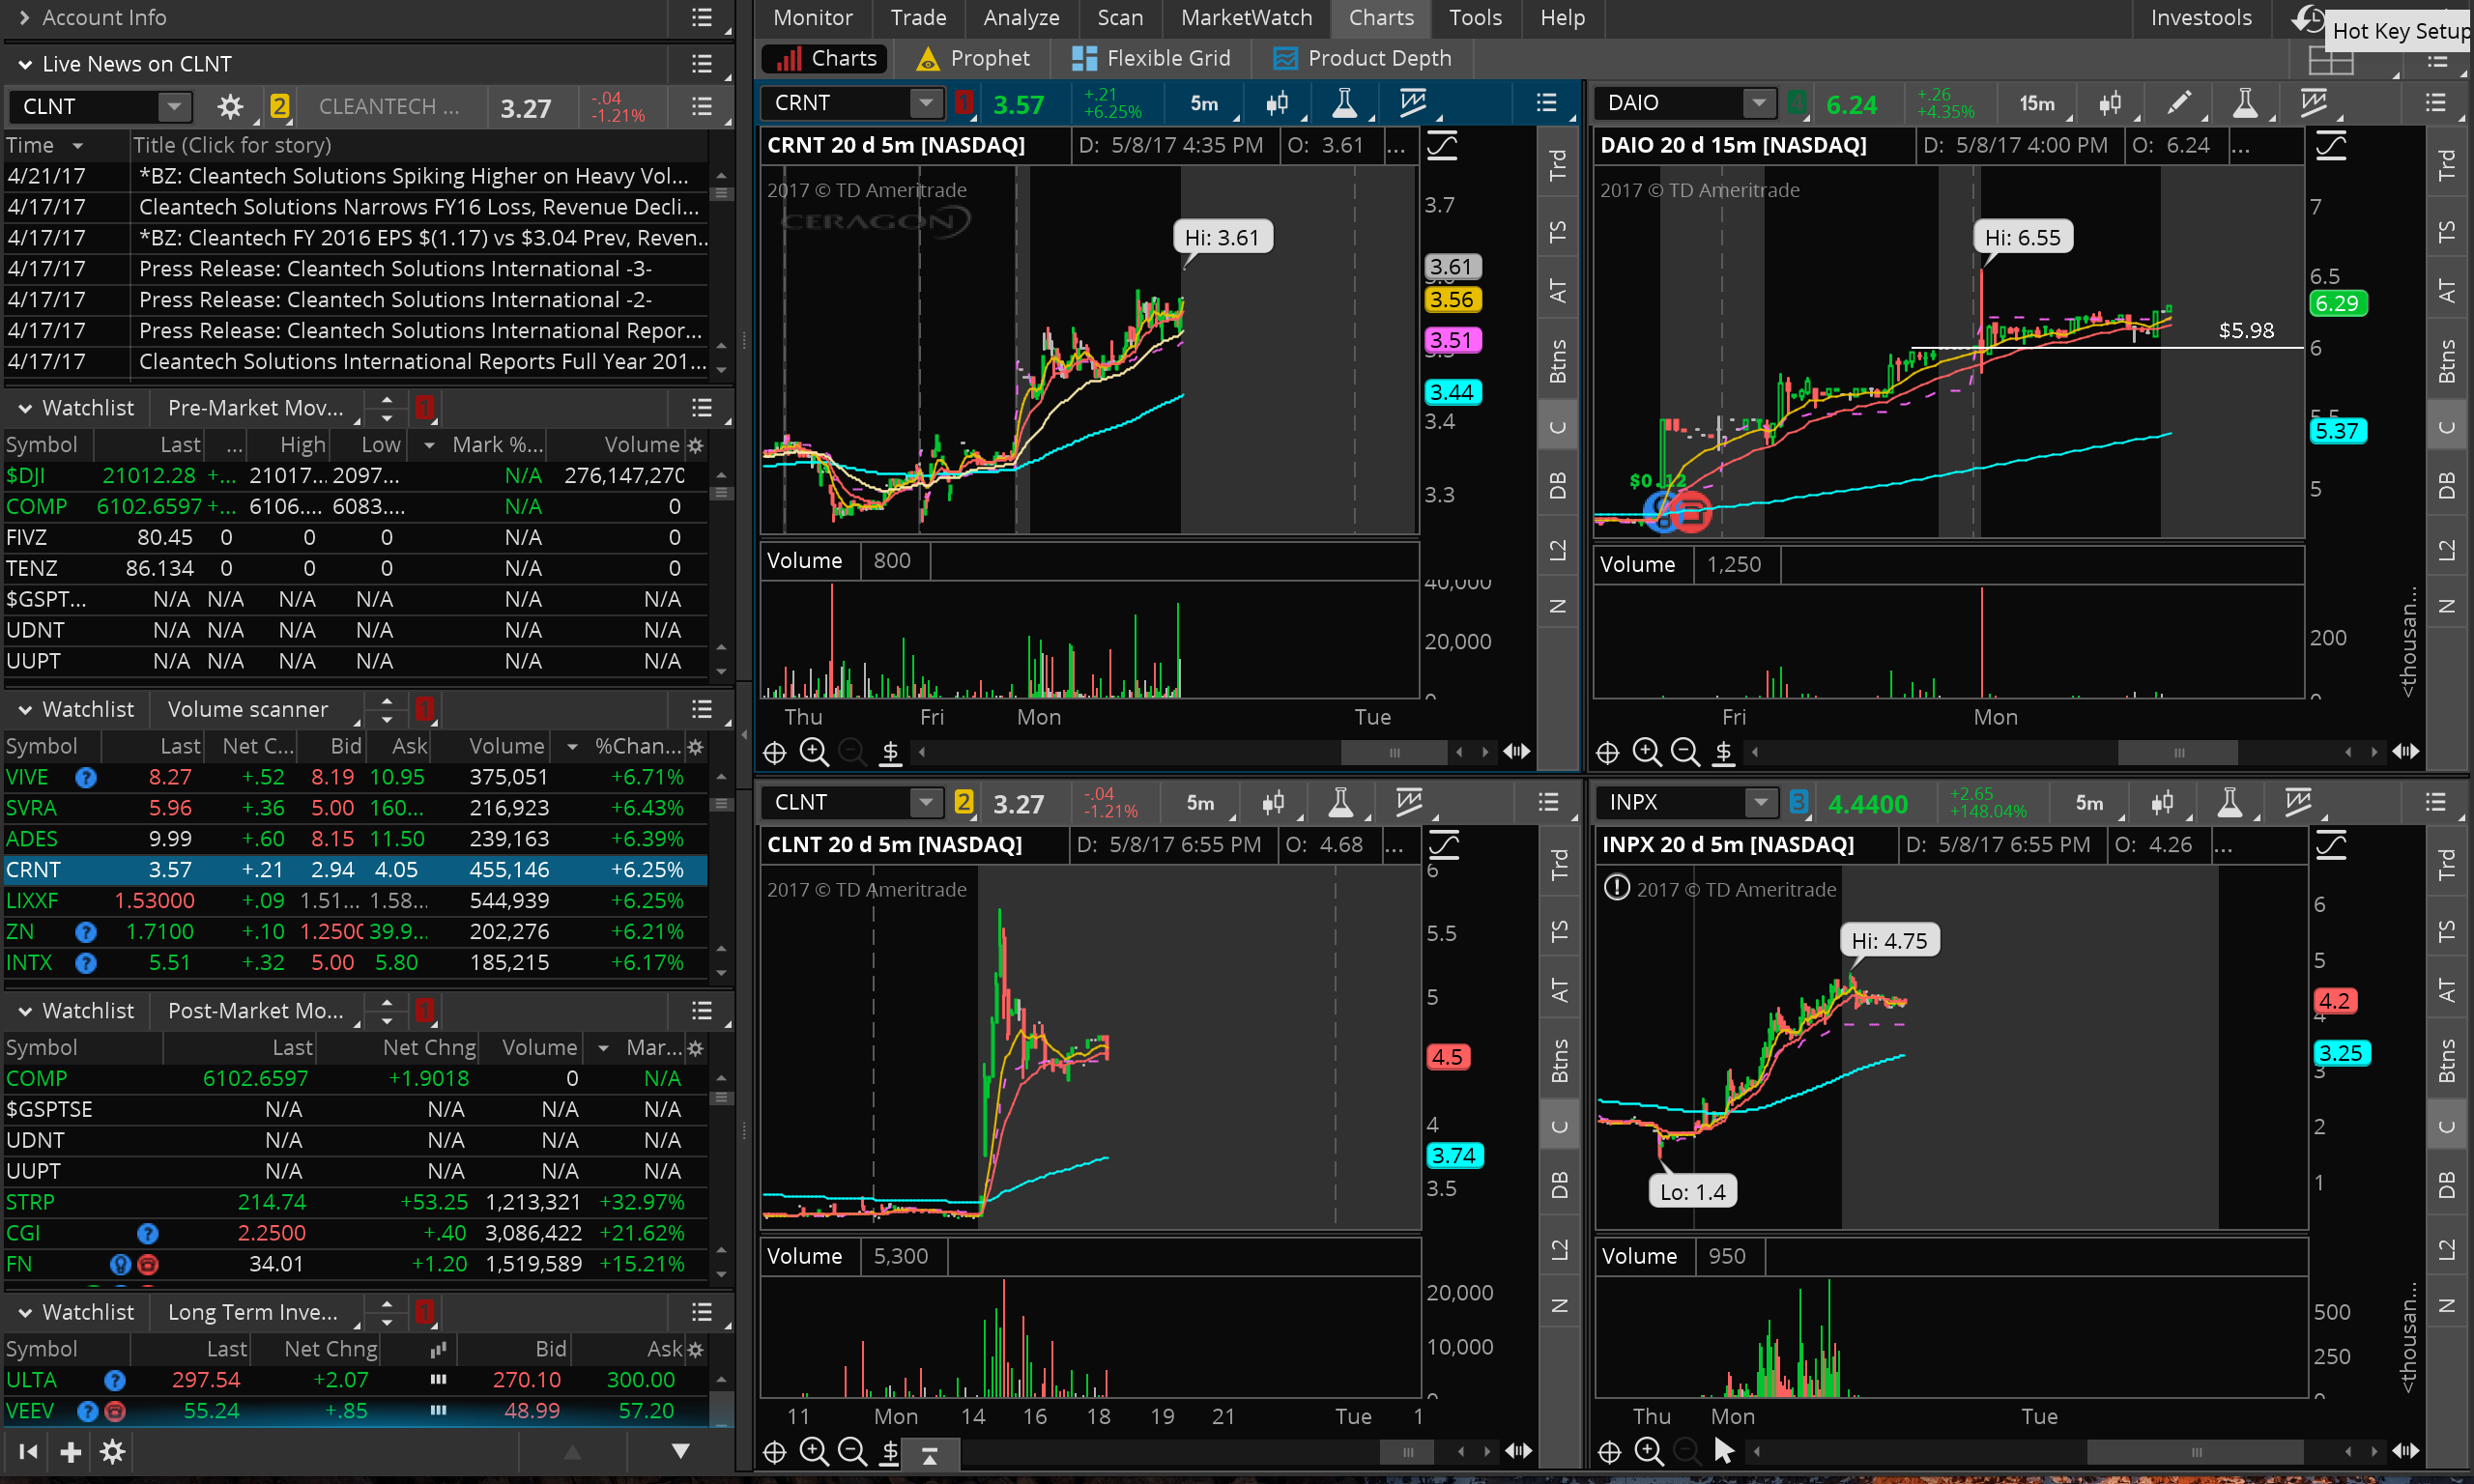The height and width of the screenshot is (1484, 2474).
Task: Select the candlestick style icon on the CRNT chart
Action: (1278, 102)
